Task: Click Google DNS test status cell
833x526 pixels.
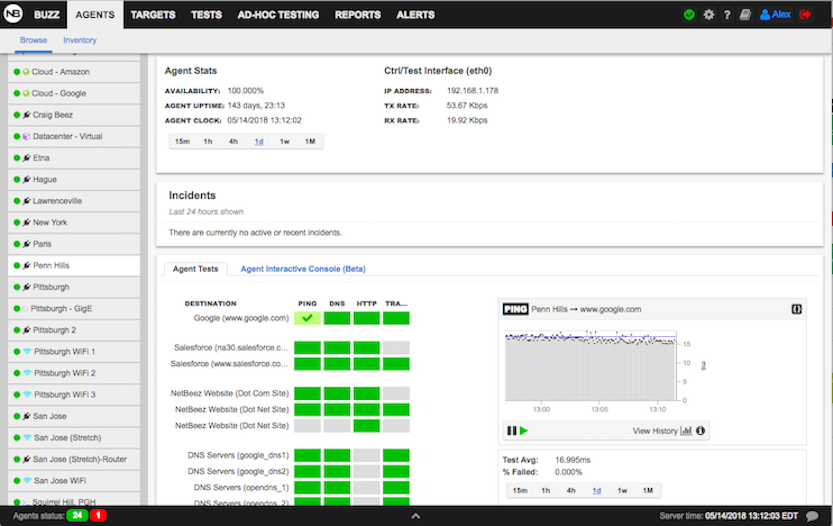Action: pyautogui.click(x=337, y=318)
